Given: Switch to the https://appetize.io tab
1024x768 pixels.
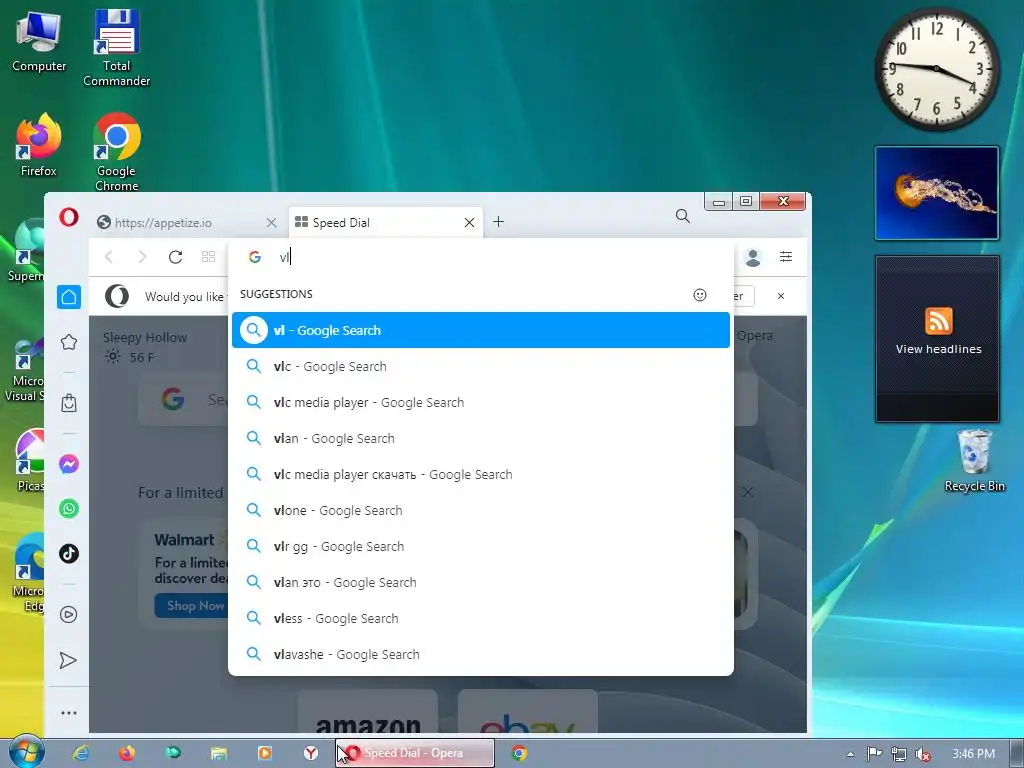Looking at the screenshot, I should 186,223.
